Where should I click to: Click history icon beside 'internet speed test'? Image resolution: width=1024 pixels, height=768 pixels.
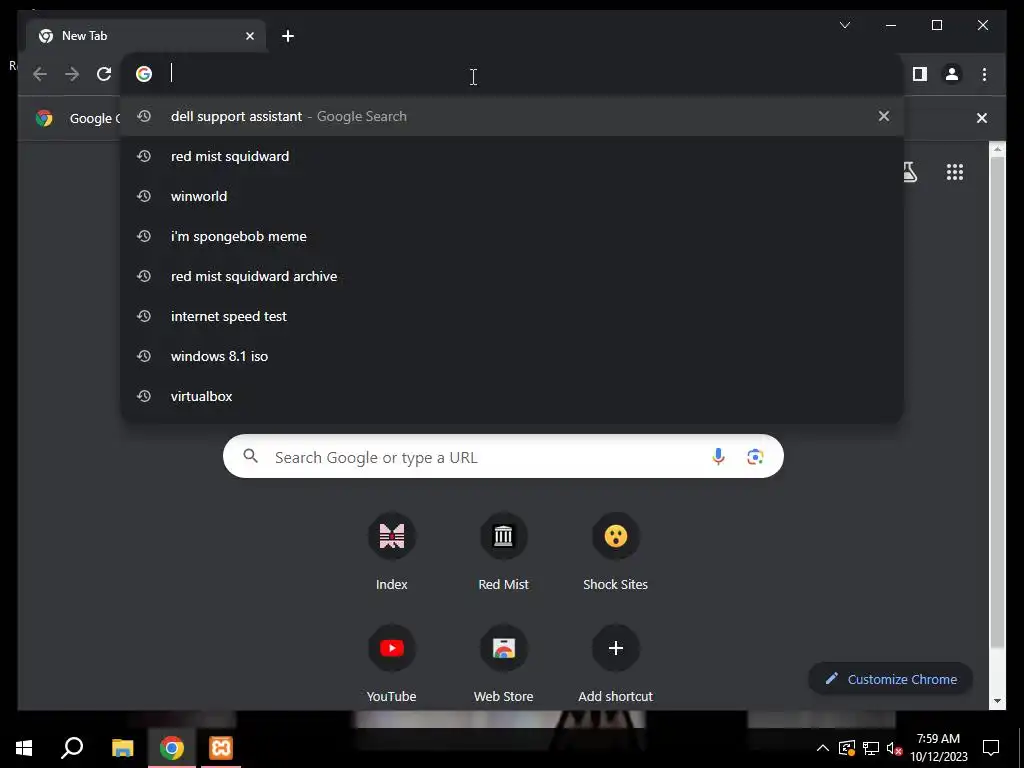(x=144, y=316)
